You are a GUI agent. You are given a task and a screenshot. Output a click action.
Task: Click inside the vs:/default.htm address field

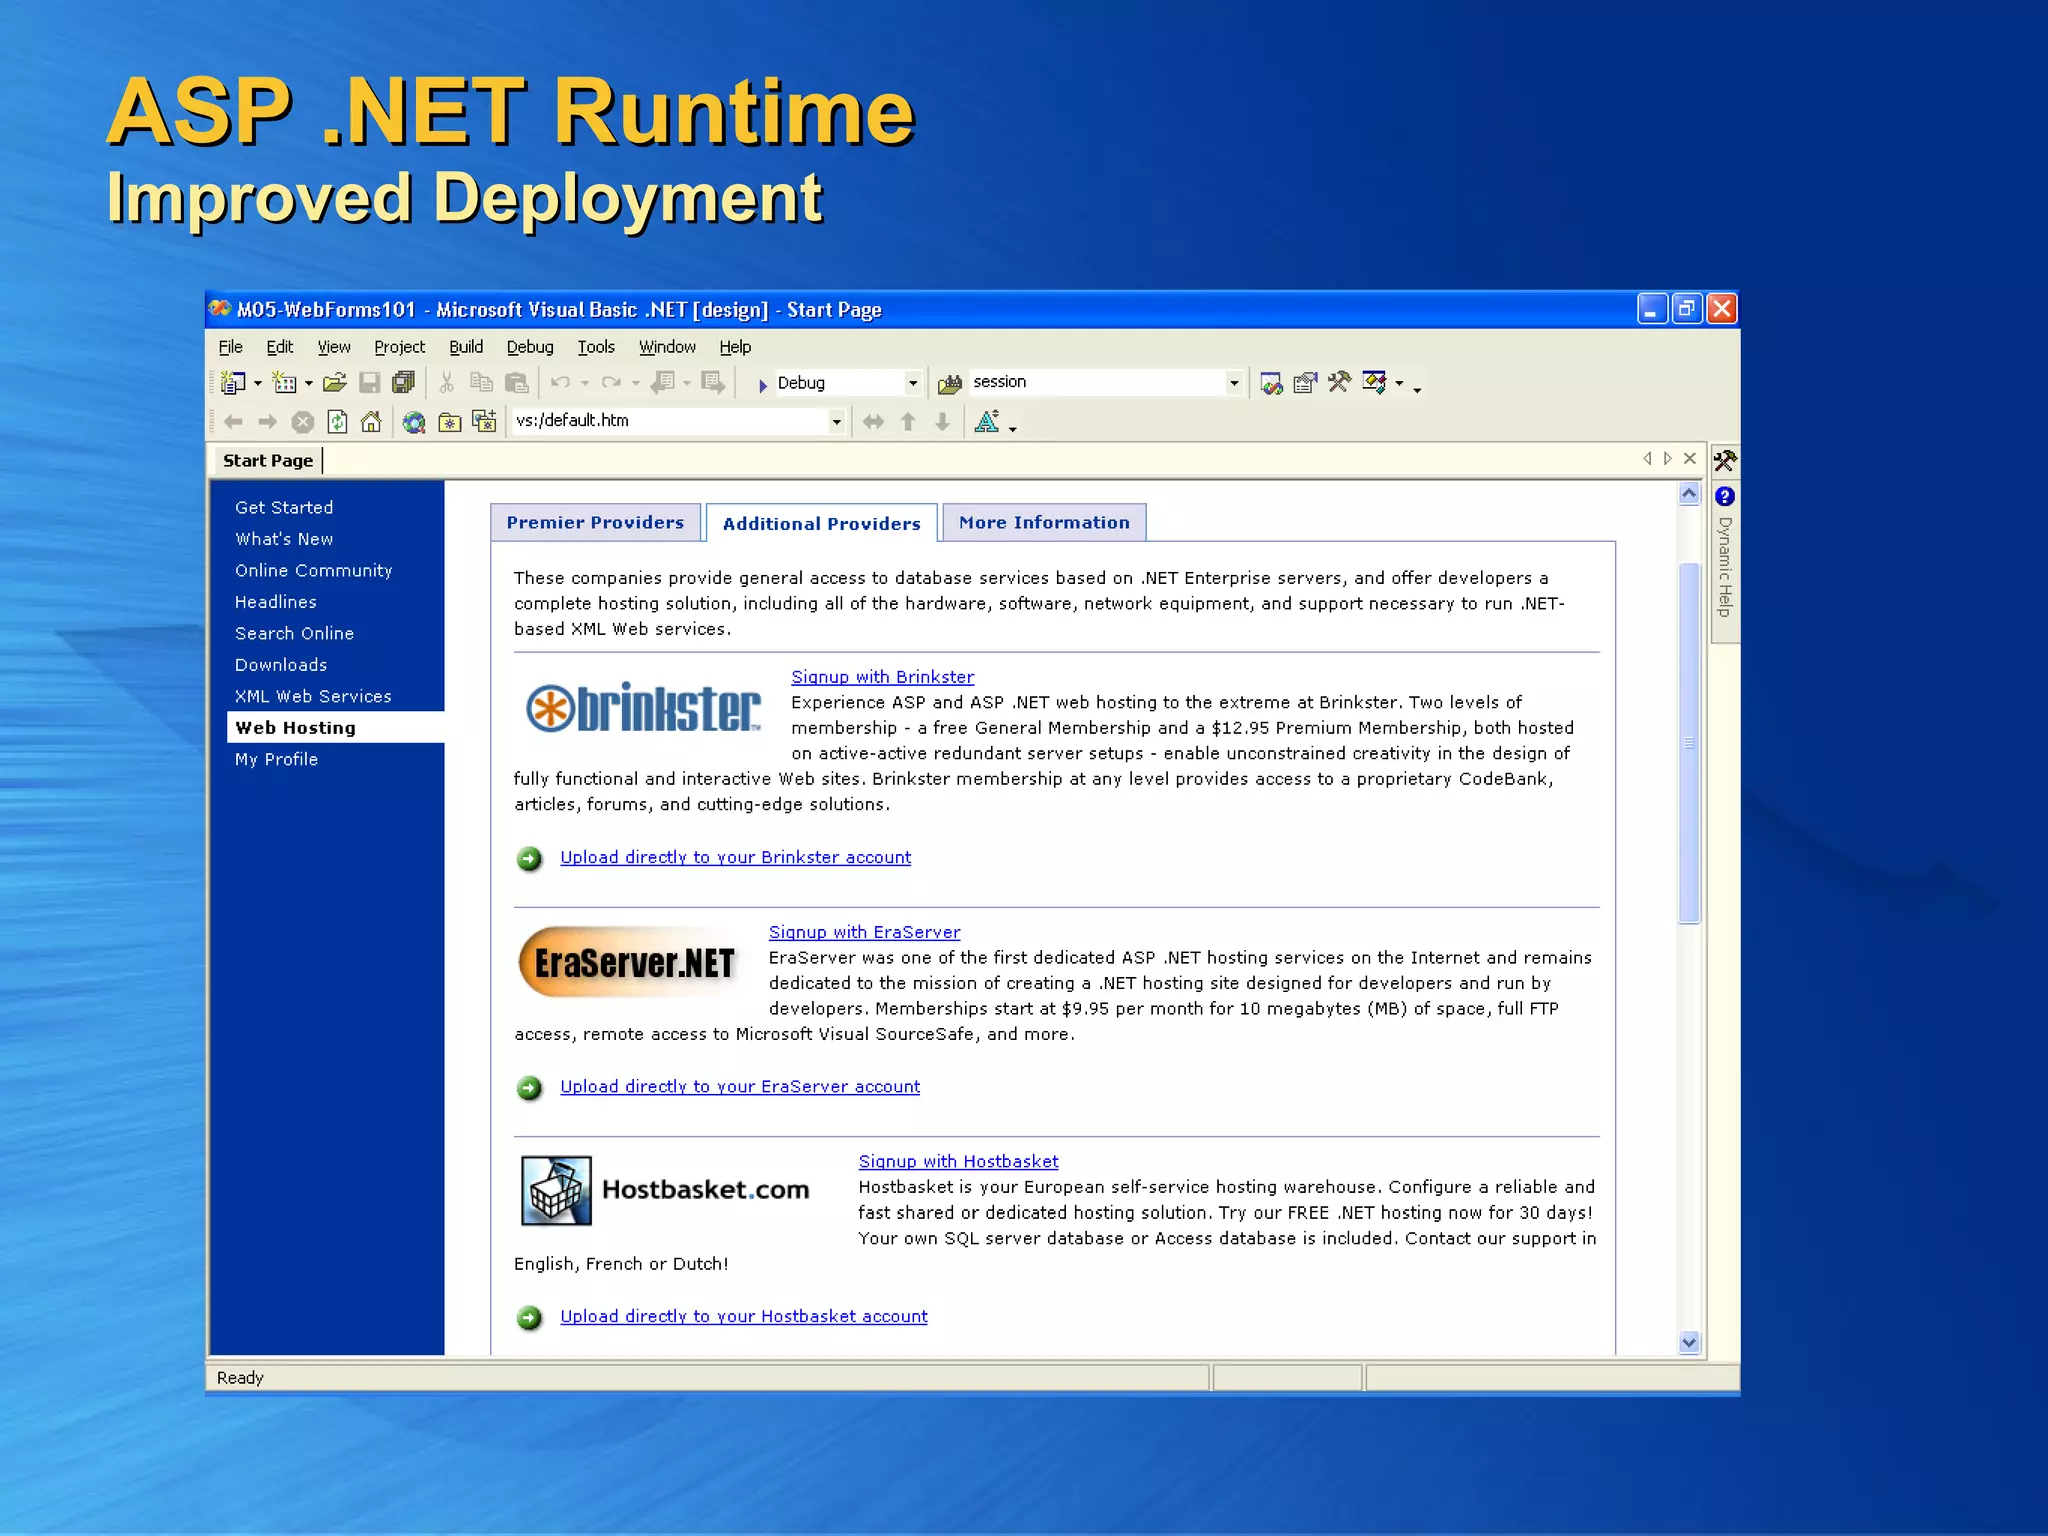670,421
